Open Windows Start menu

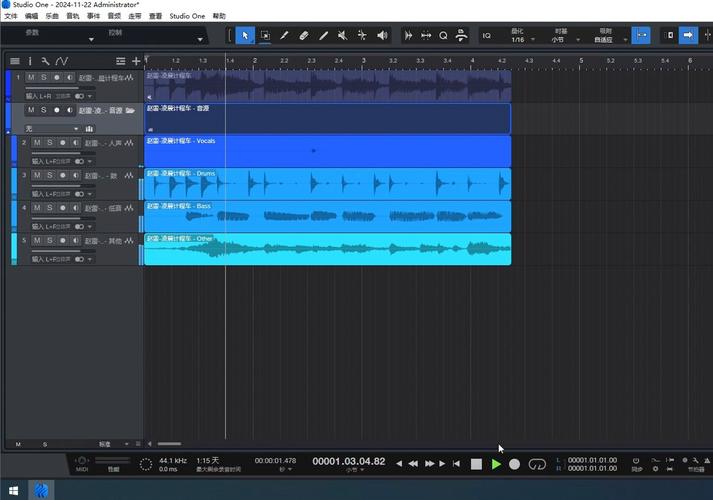tap(14, 490)
